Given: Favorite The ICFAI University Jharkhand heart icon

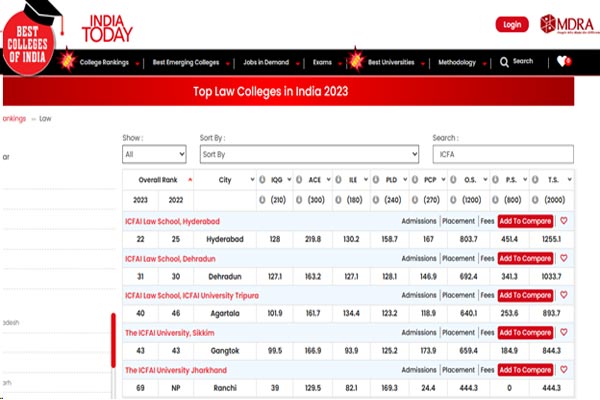Looking at the screenshot, I should click(x=564, y=370).
